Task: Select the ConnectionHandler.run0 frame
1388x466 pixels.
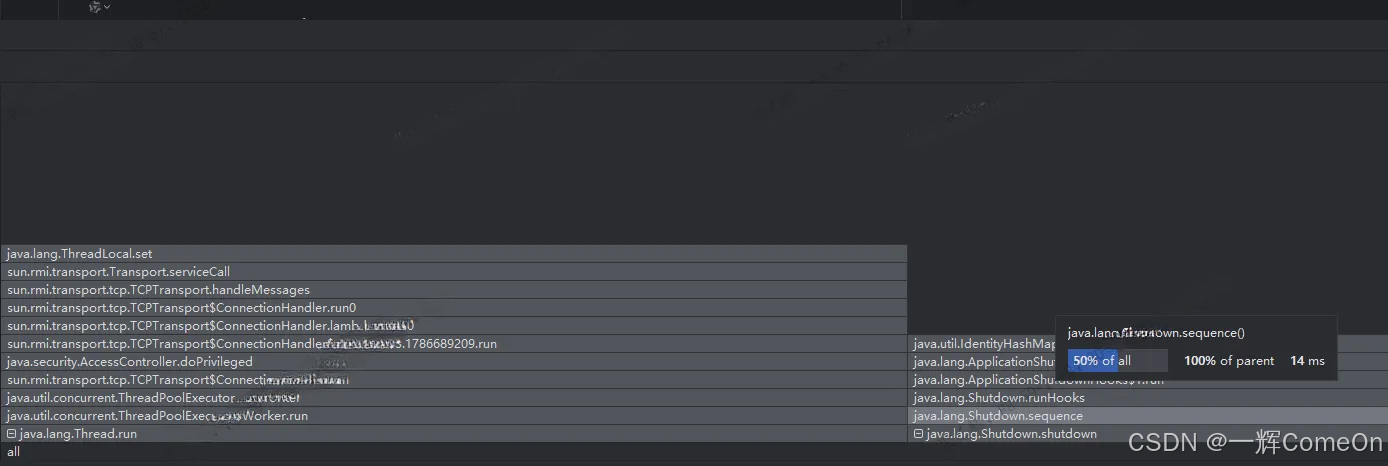Action: coord(454,308)
